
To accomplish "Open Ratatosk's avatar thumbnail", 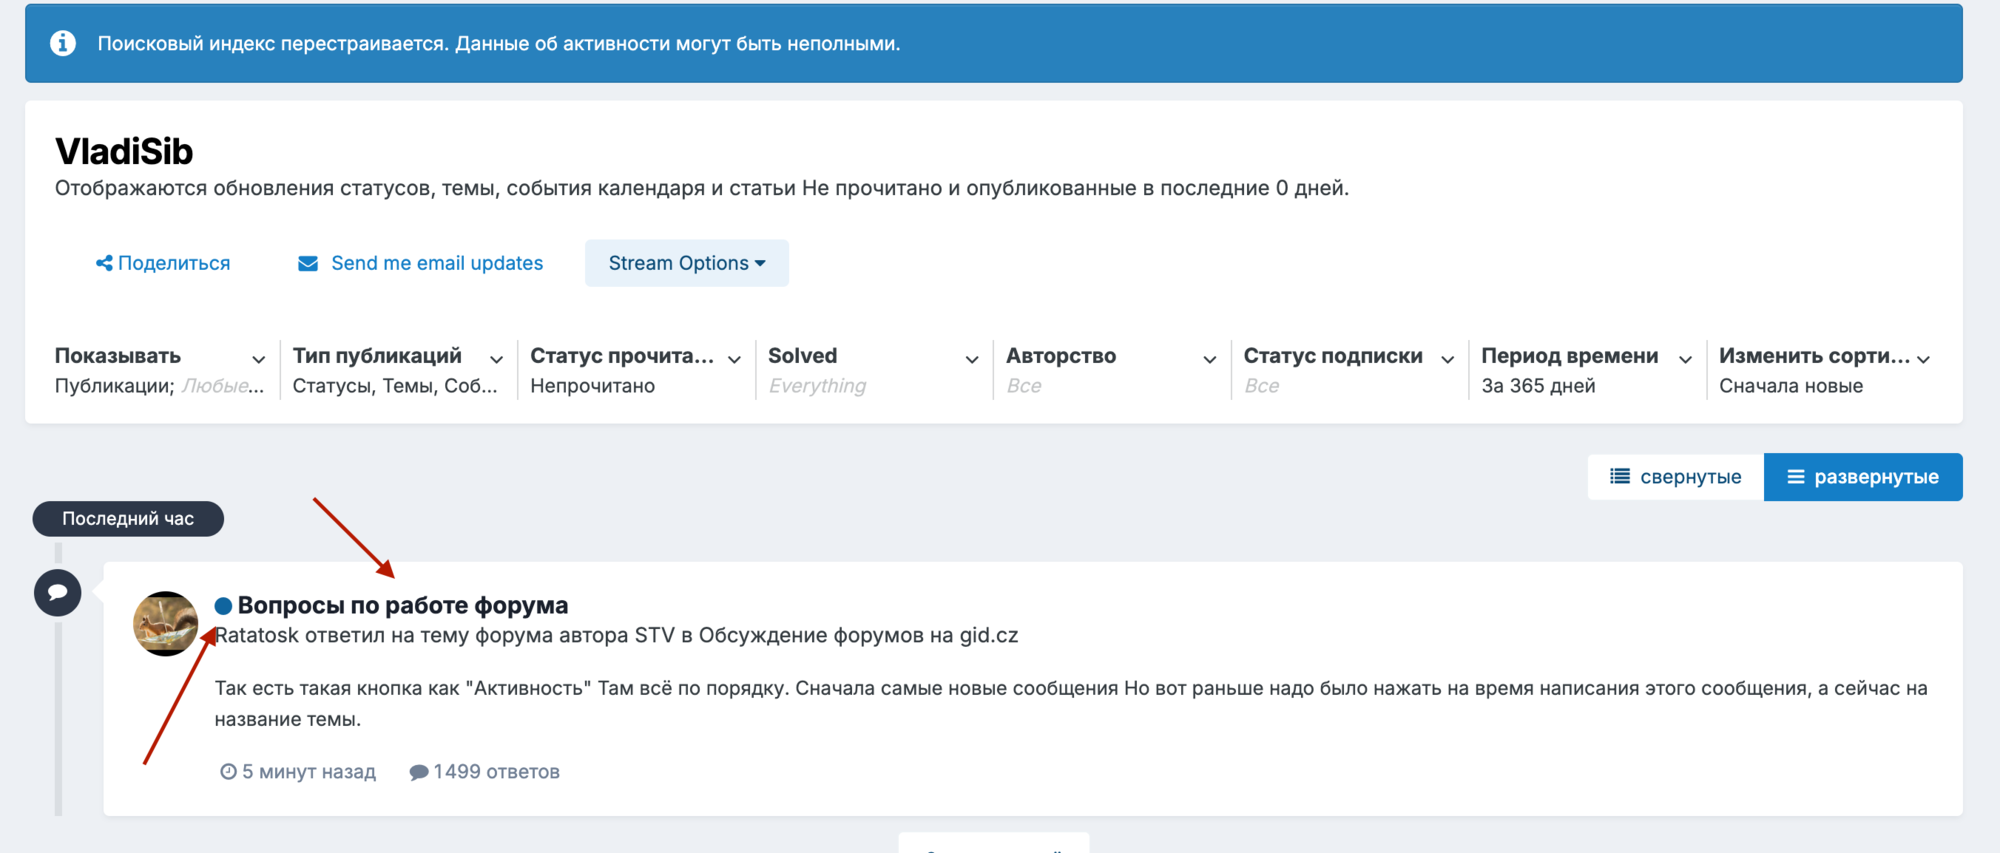I will (x=166, y=624).
